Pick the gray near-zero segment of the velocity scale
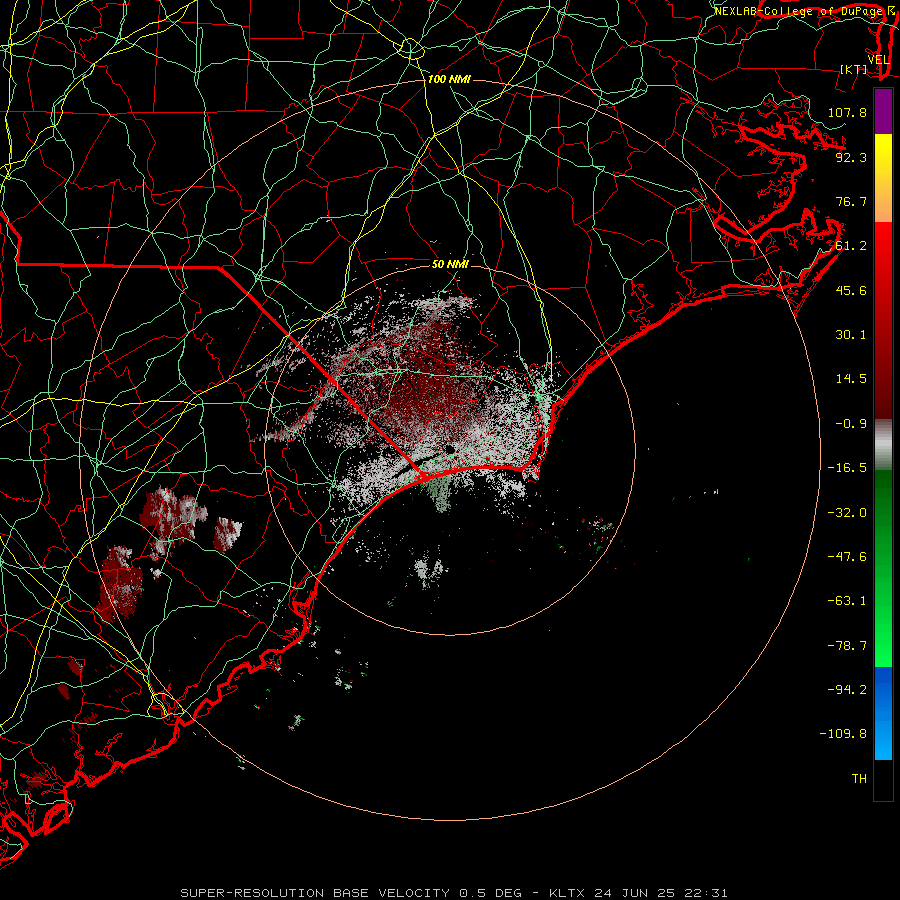900x900 pixels. pyautogui.click(x=883, y=444)
